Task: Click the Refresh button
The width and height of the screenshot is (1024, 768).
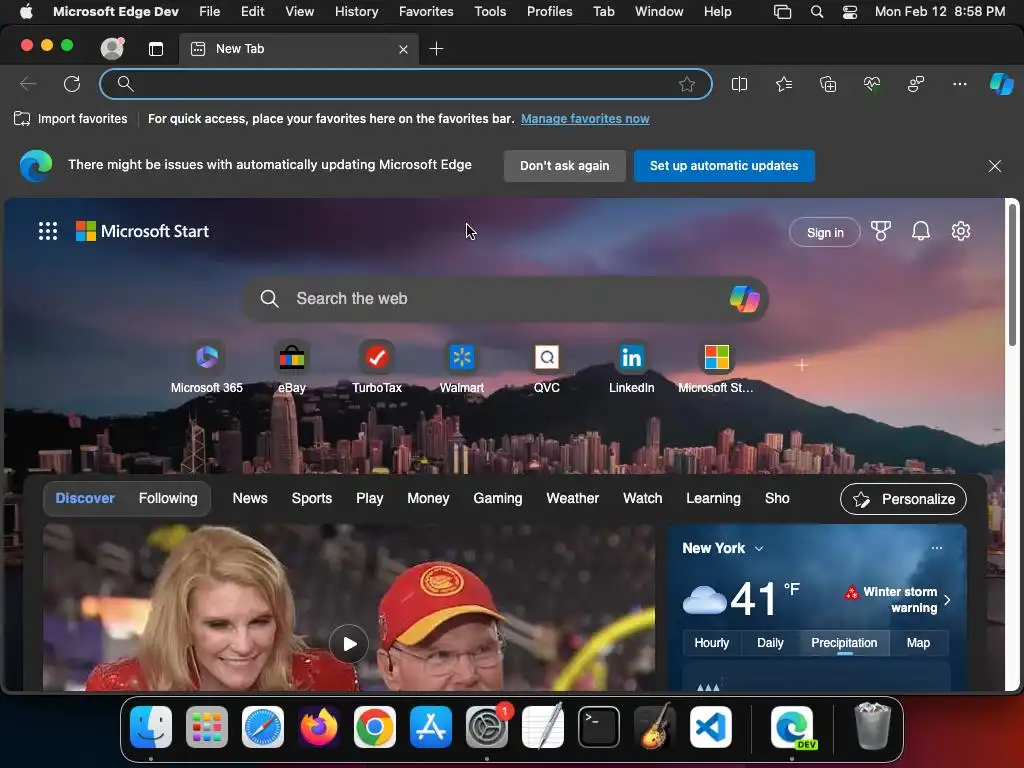Action: [72, 84]
